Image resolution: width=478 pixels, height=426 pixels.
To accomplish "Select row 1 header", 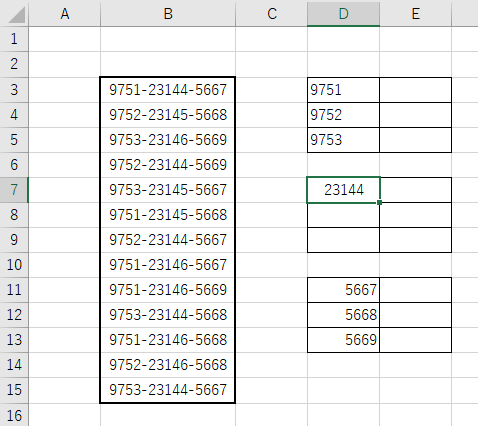I will tap(14, 39).
